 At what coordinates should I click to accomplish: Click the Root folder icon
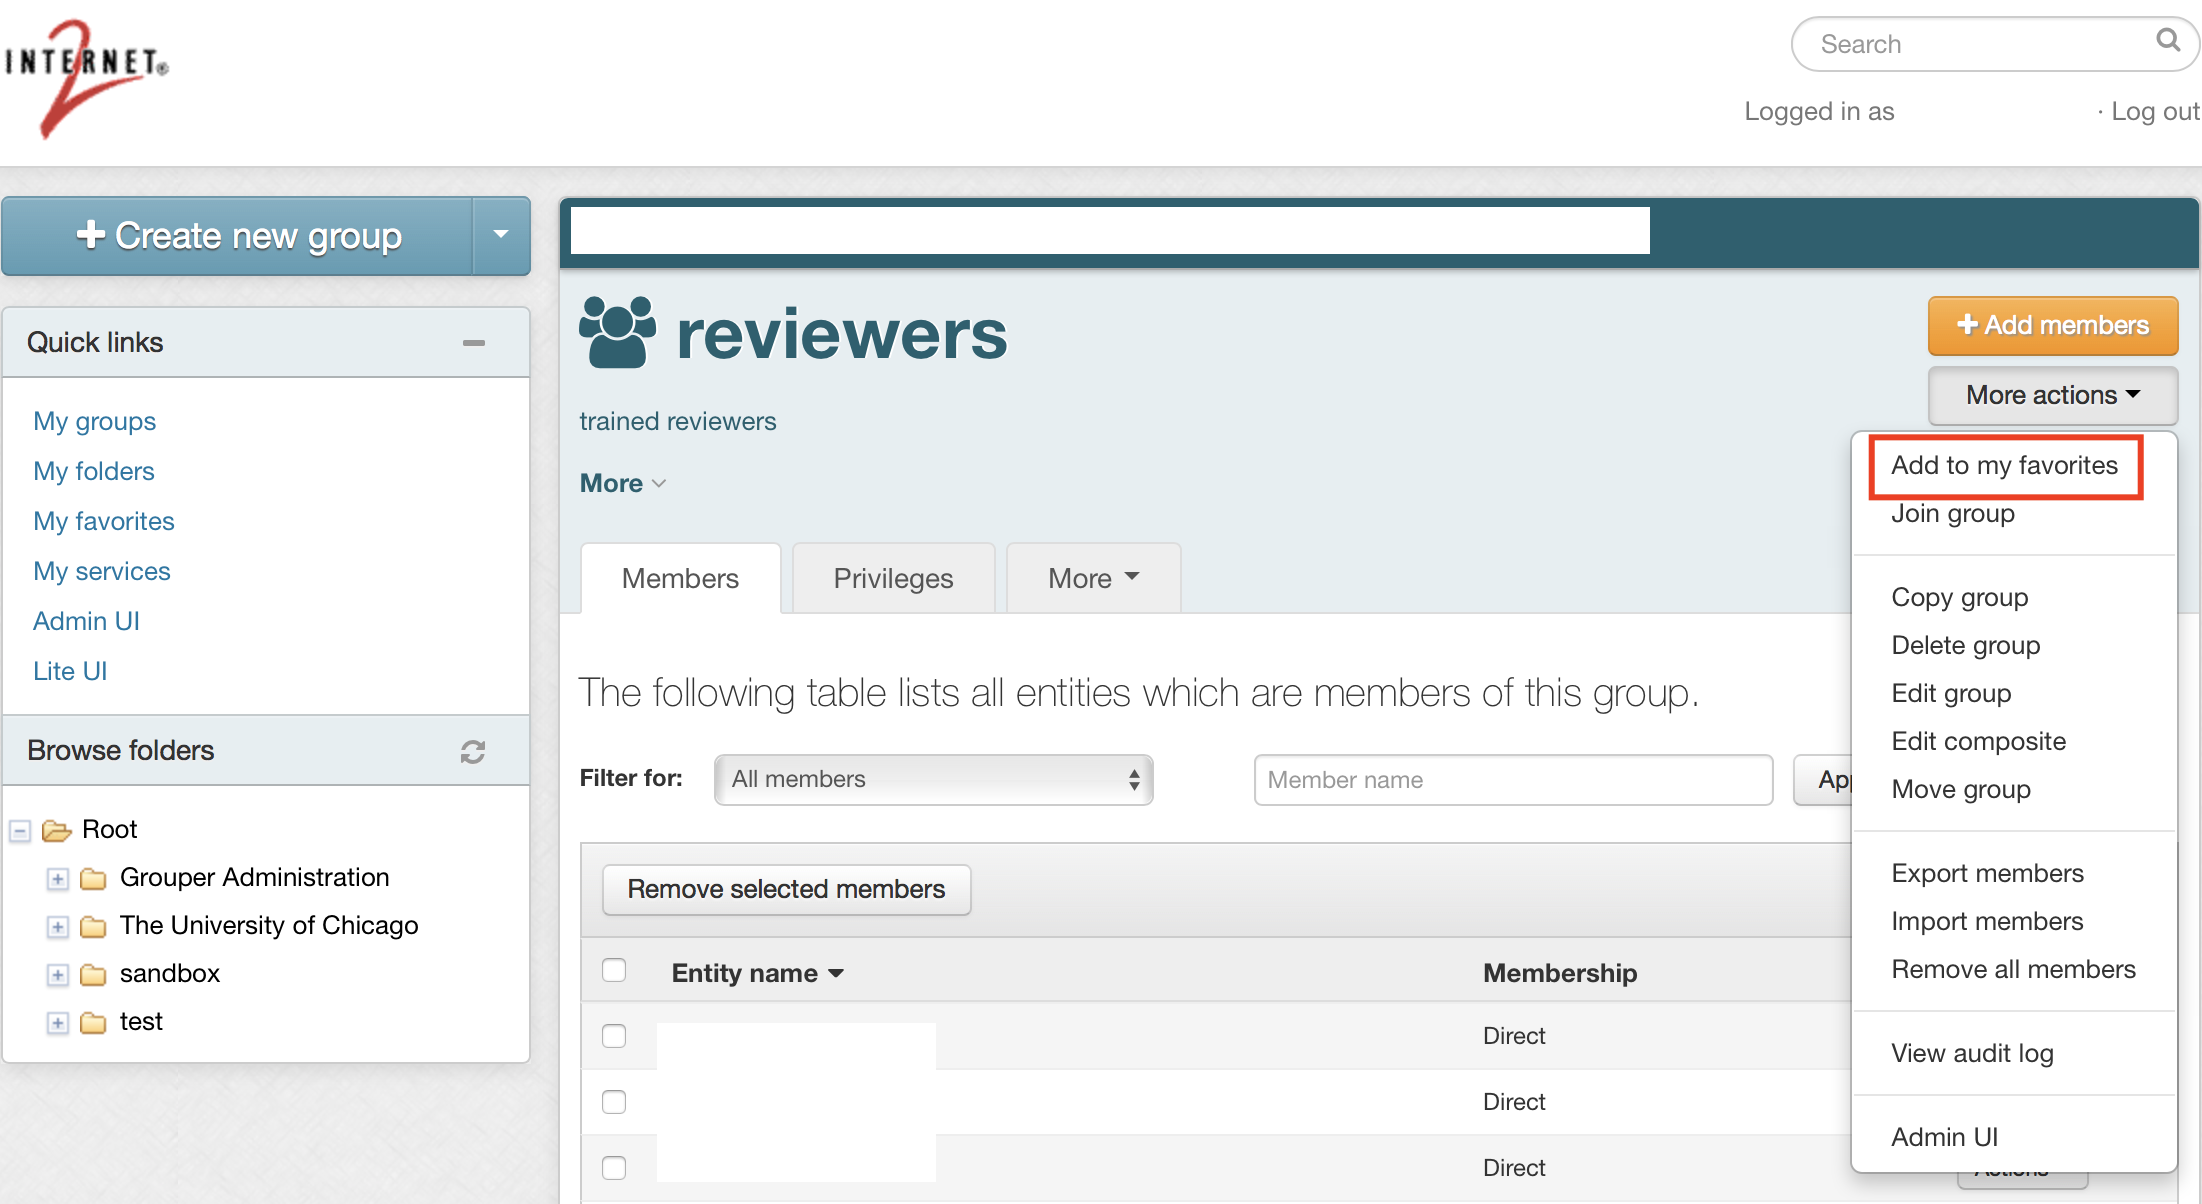[x=55, y=829]
